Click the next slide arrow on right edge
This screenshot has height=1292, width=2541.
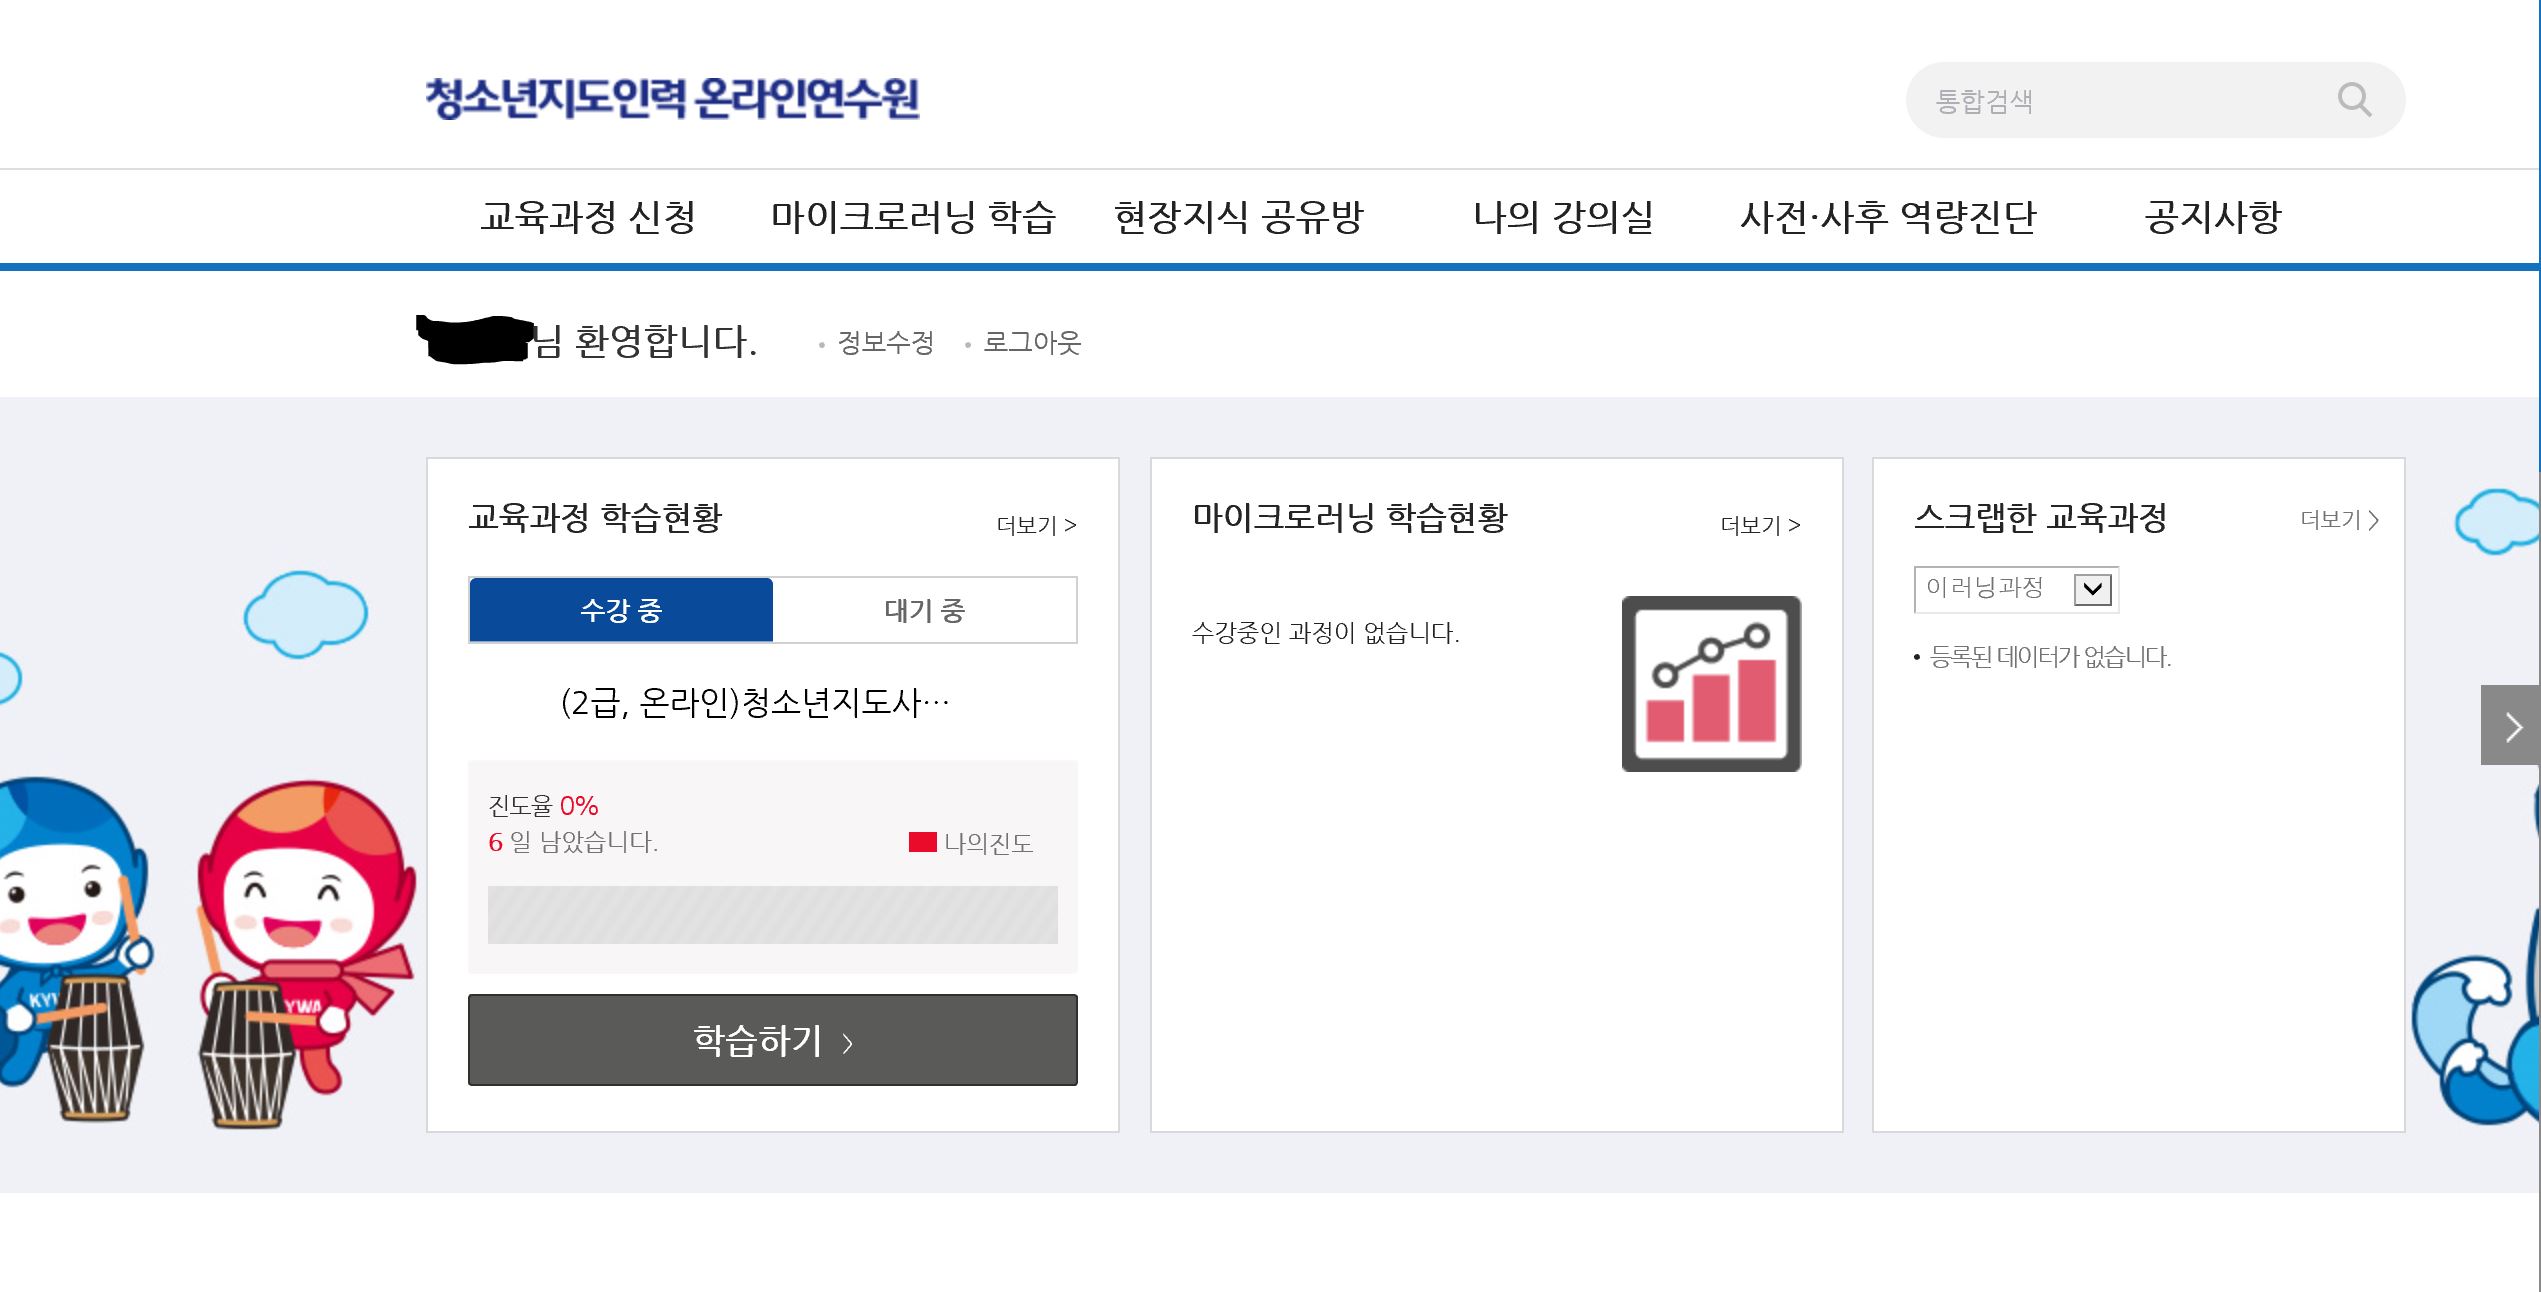(2511, 726)
